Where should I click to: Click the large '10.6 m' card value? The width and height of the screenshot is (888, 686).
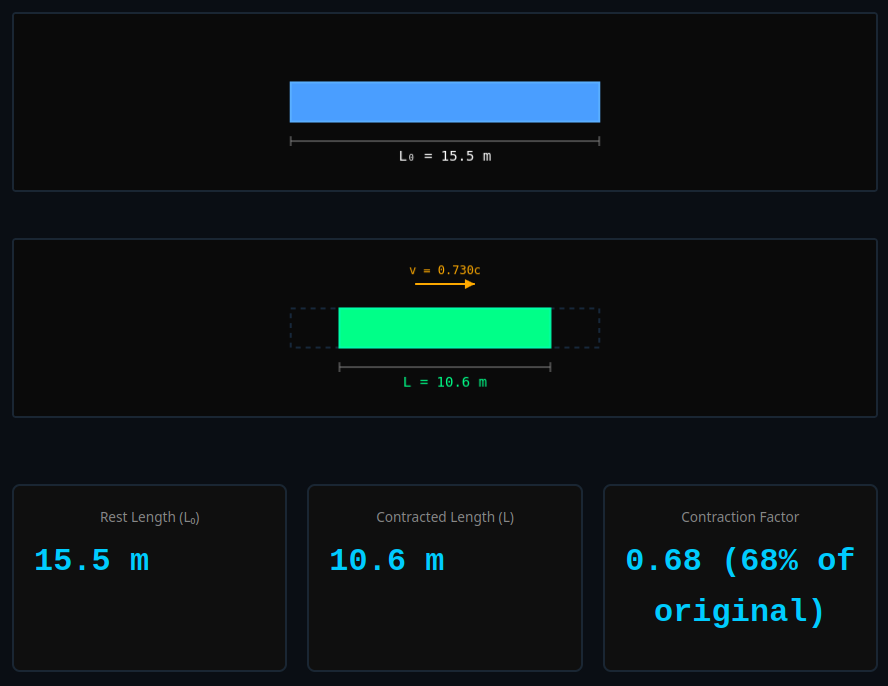coord(386,561)
